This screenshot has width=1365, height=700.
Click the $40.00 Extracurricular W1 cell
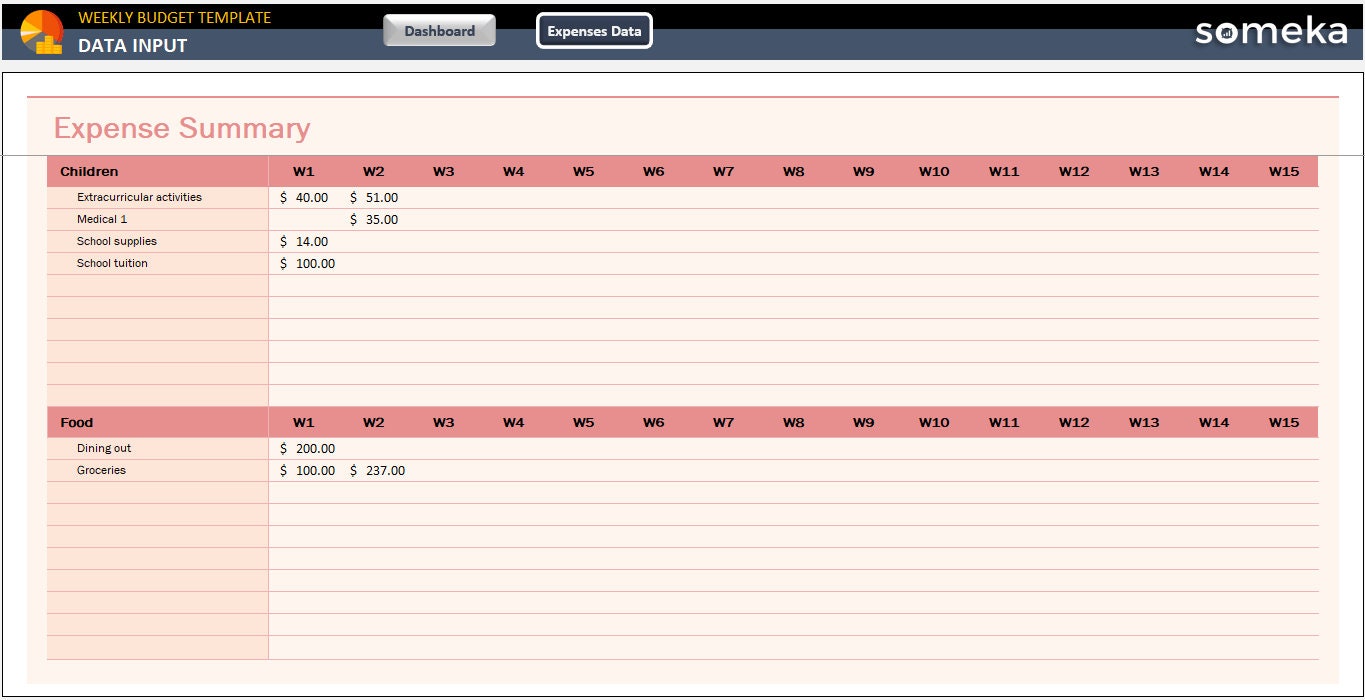point(304,198)
